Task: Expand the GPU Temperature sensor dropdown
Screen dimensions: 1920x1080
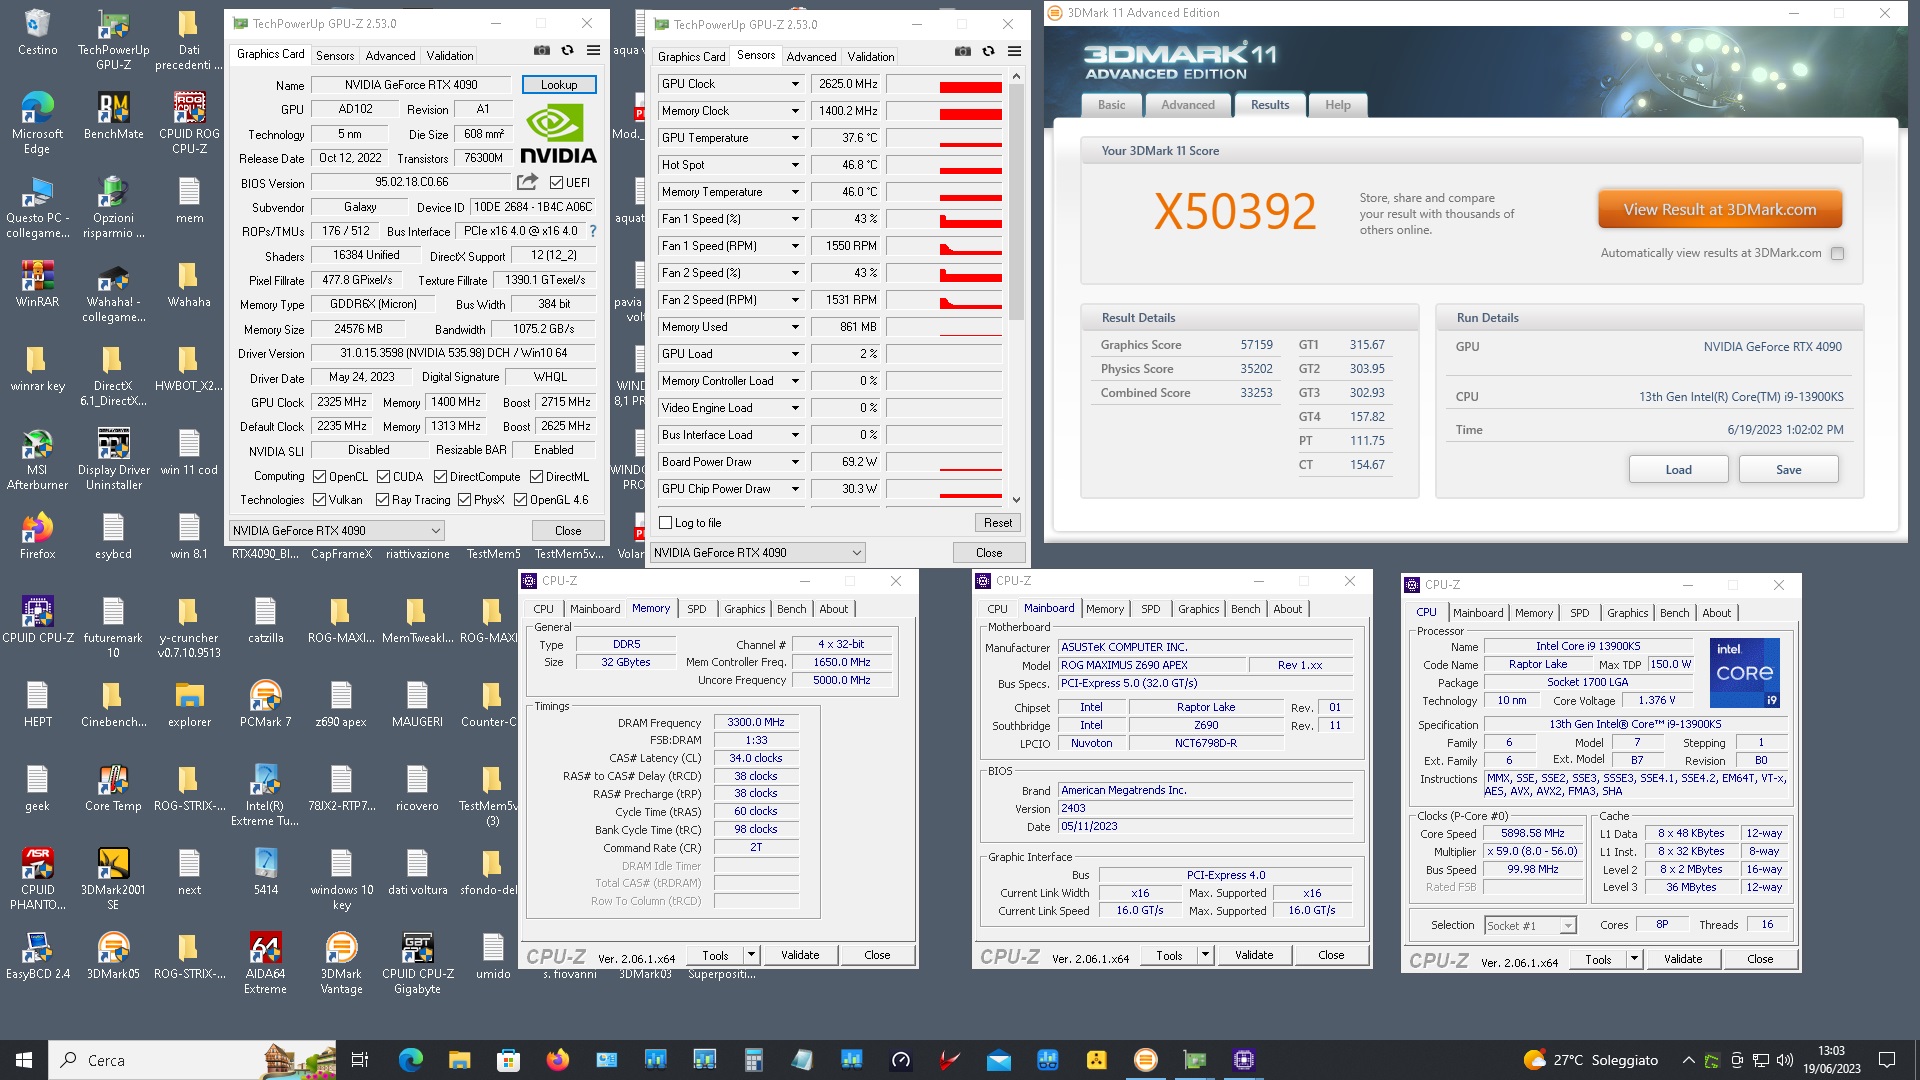Action: 795,138
